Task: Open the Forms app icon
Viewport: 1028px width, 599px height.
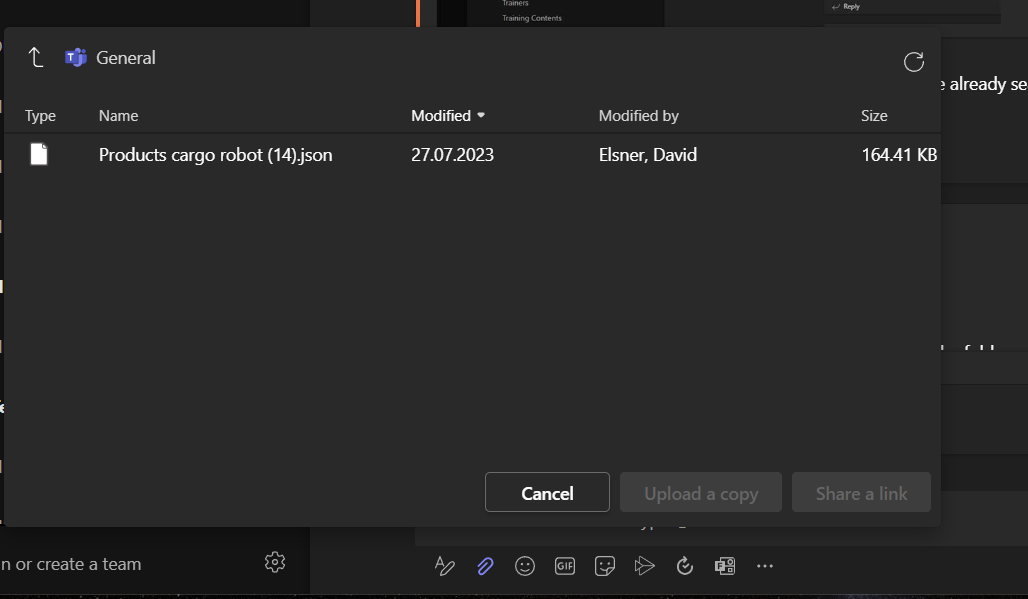Action: (725, 566)
